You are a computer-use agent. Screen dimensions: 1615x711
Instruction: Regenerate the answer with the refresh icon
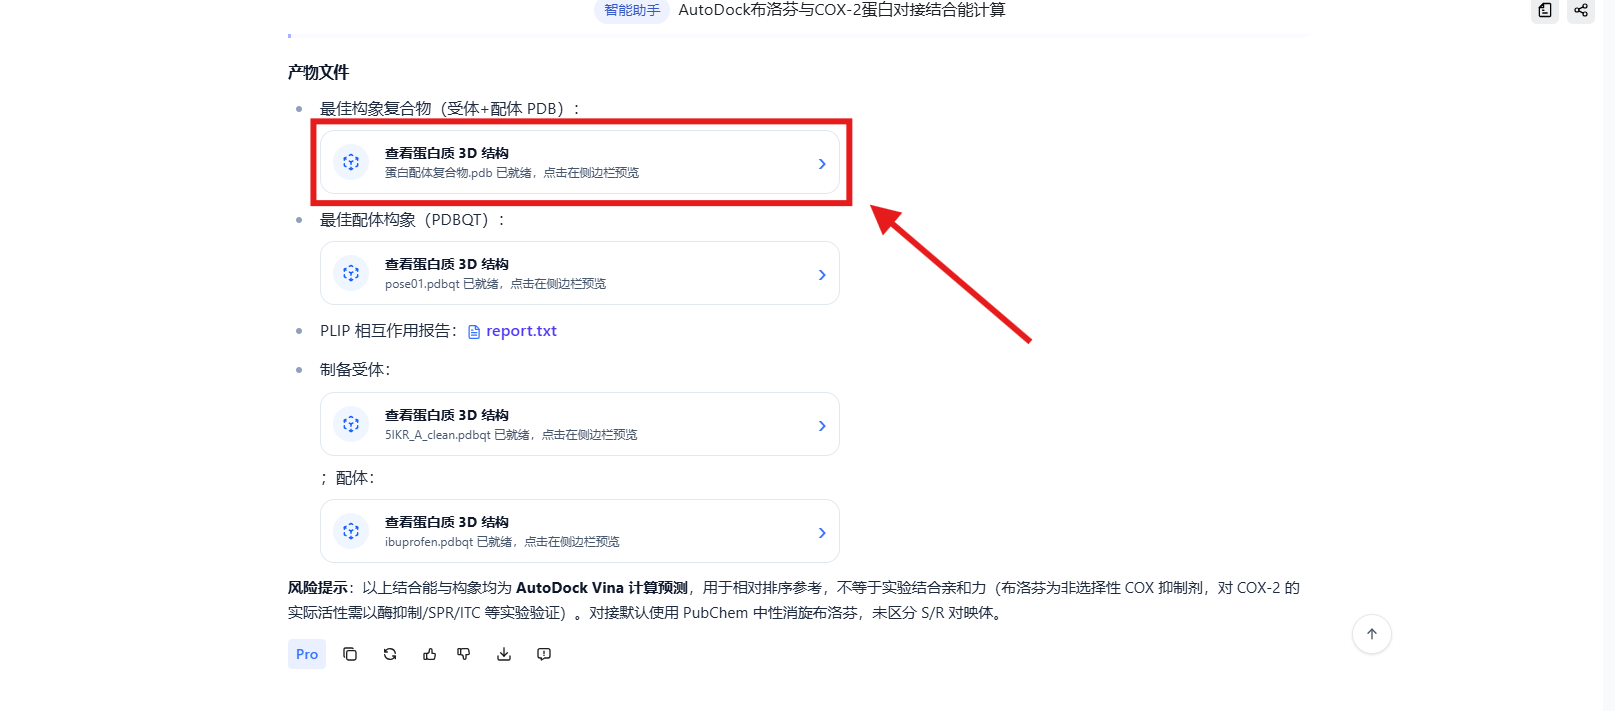click(390, 654)
